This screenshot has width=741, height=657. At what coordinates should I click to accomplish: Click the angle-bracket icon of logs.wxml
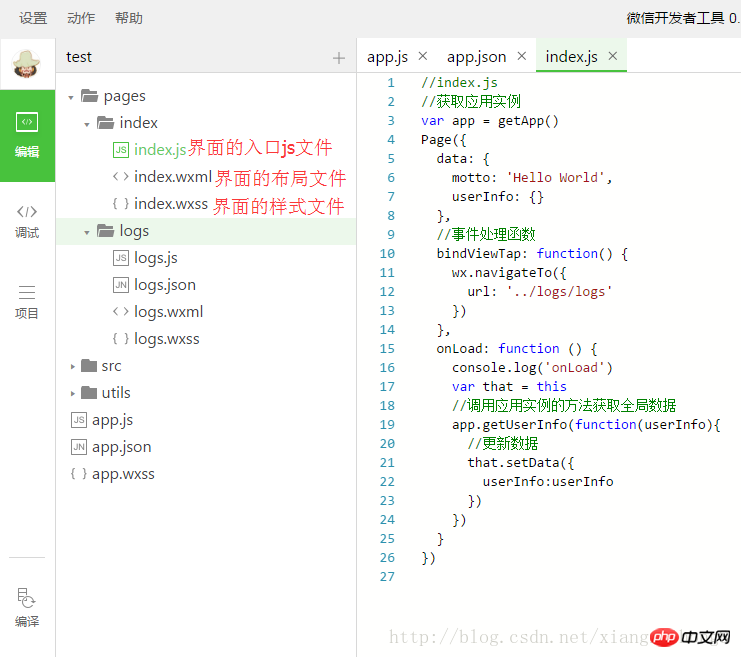121,311
